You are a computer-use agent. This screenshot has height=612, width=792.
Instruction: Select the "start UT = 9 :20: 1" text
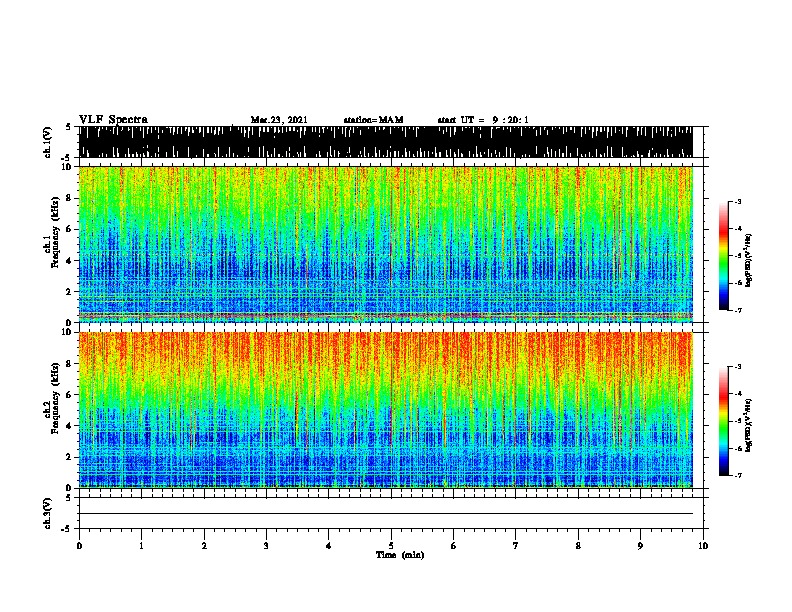tap(483, 120)
